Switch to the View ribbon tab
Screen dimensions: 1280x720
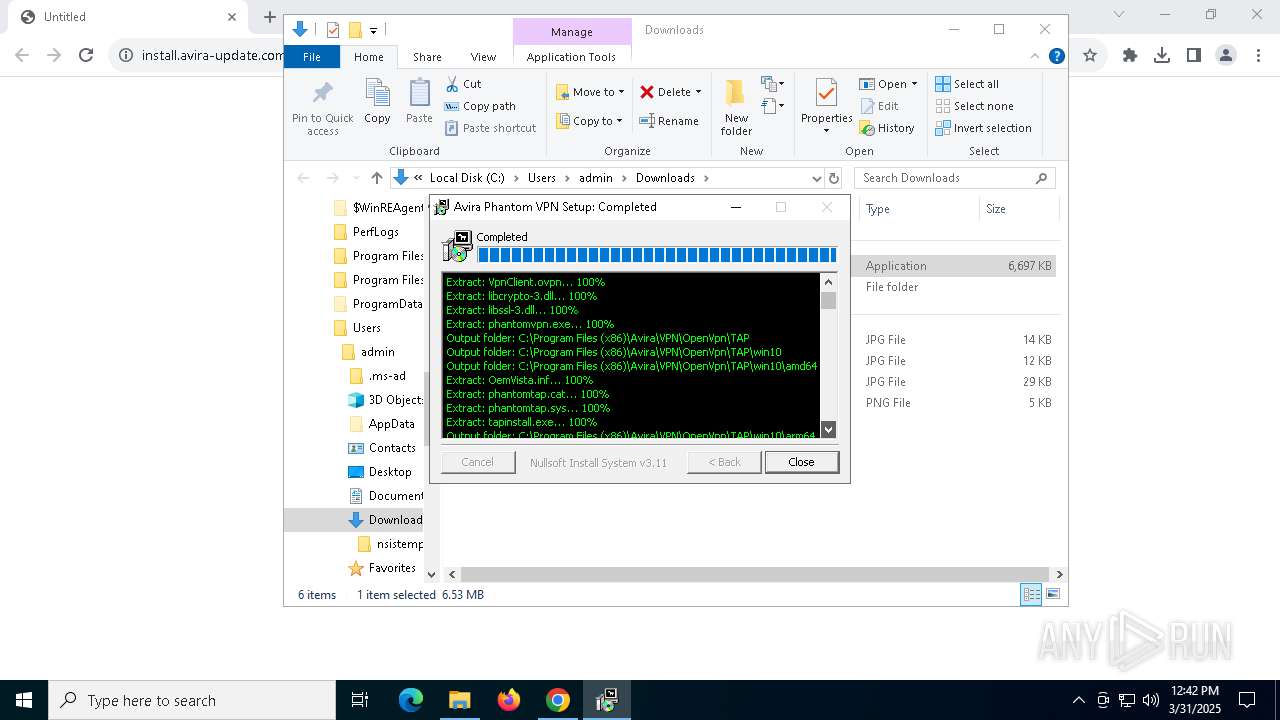pyautogui.click(x=483, y=57)
